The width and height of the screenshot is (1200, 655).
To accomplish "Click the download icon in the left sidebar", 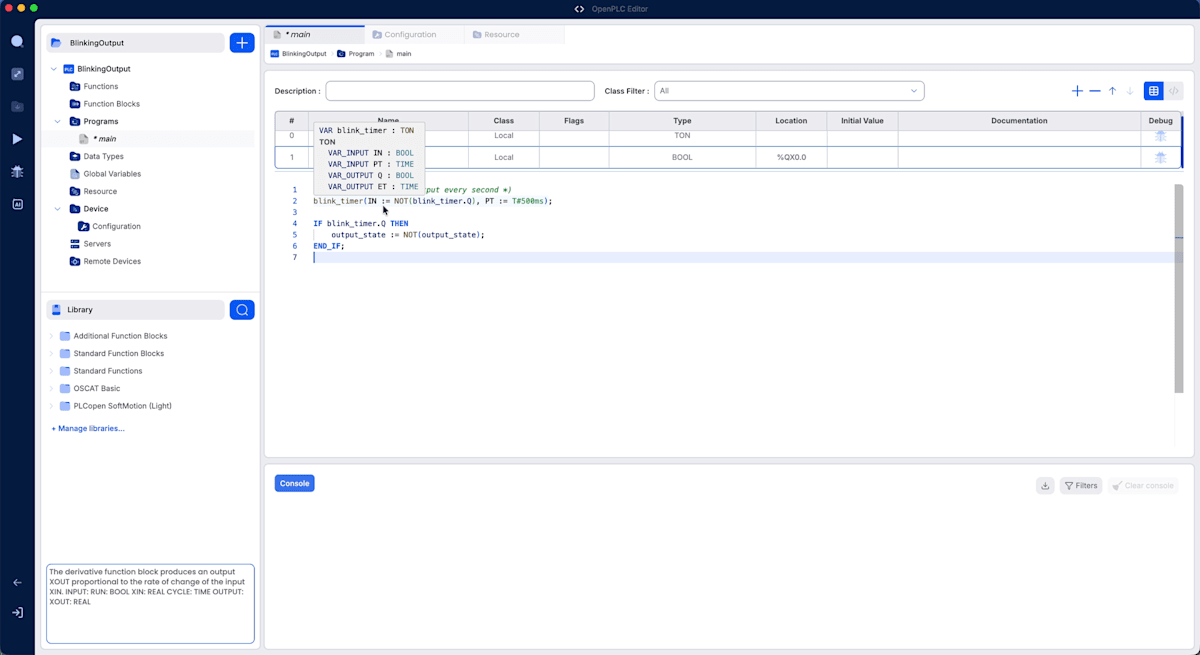I will click(x=17, y=106).
